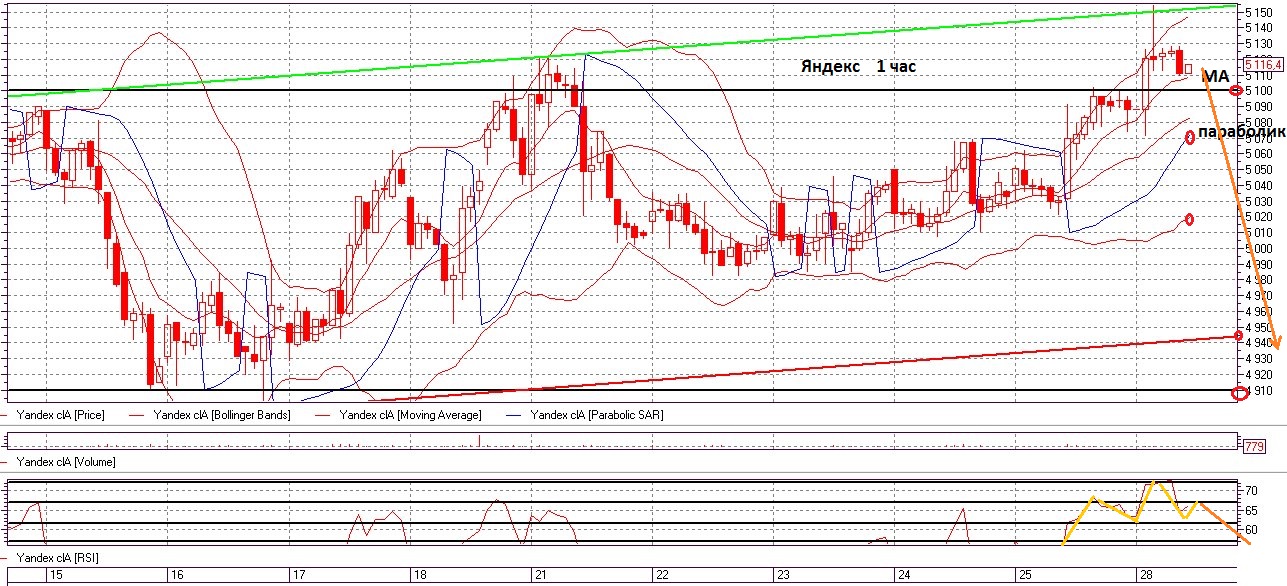Viewport: 1287px width, 586px height.
Task: Click date label 21 on time axis
Action: [x=541, y=575]
